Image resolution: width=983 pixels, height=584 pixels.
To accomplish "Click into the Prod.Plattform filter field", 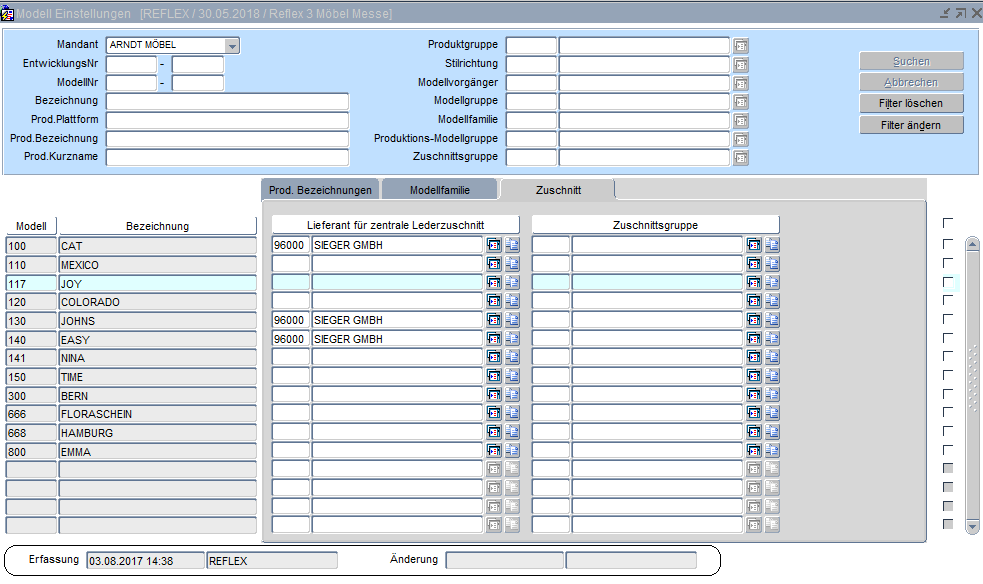I will click(x=227, y=120).
